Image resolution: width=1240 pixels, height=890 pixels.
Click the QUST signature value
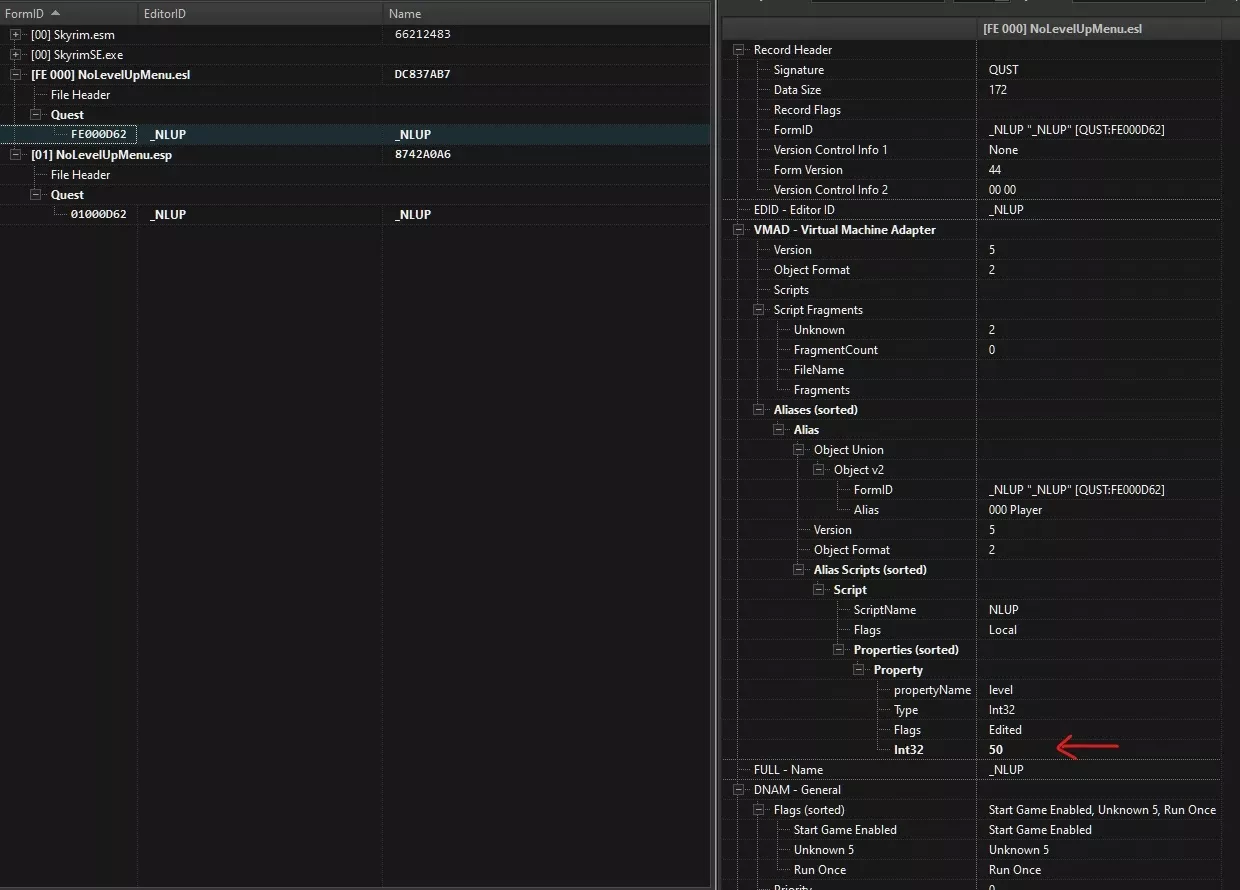[x=1004, y=70]
